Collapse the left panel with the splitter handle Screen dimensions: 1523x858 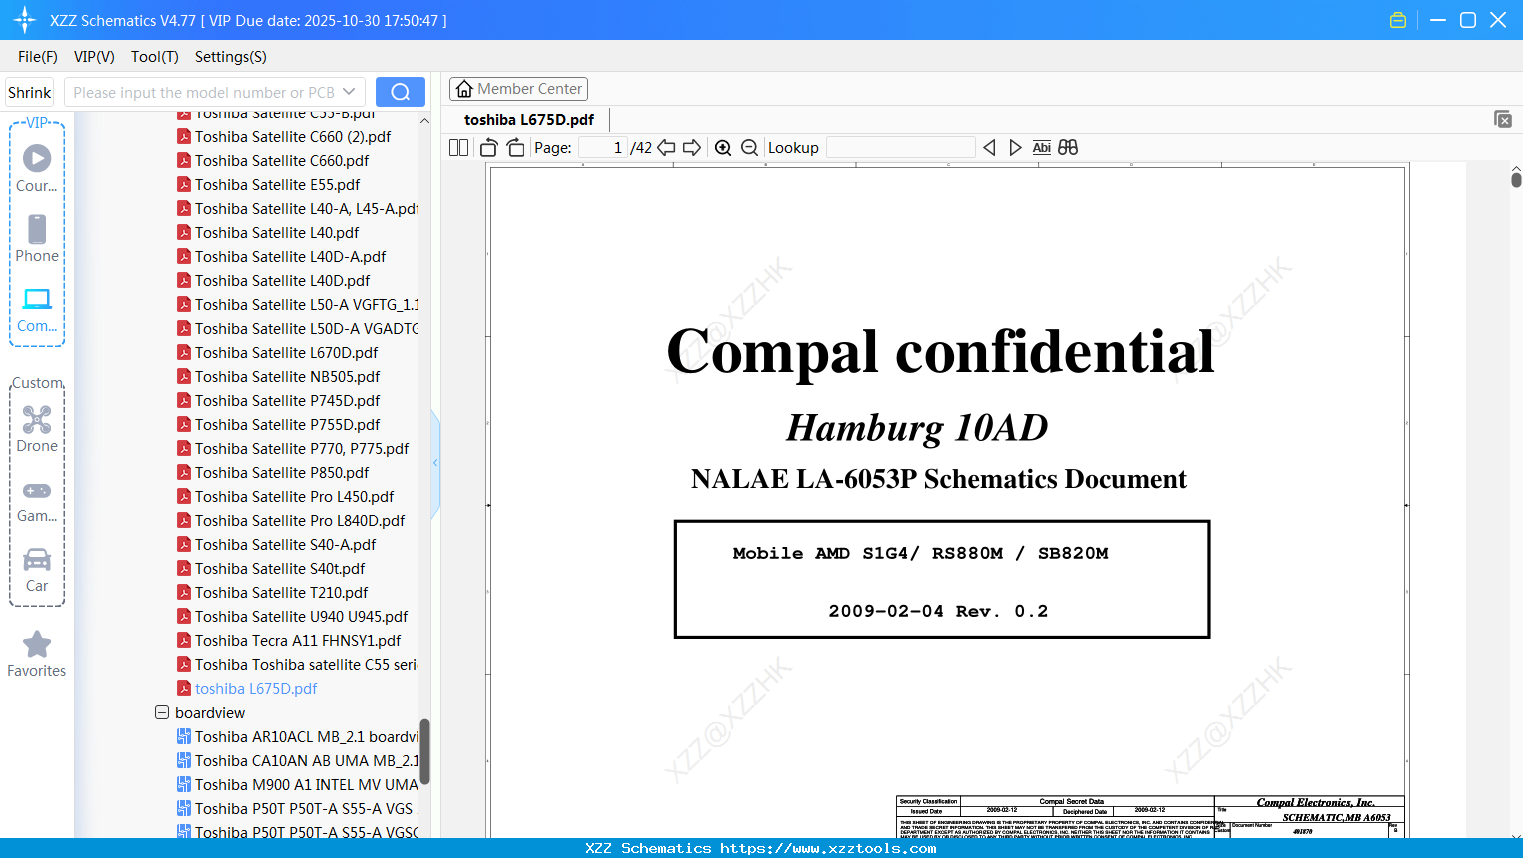tap(435, 463)
